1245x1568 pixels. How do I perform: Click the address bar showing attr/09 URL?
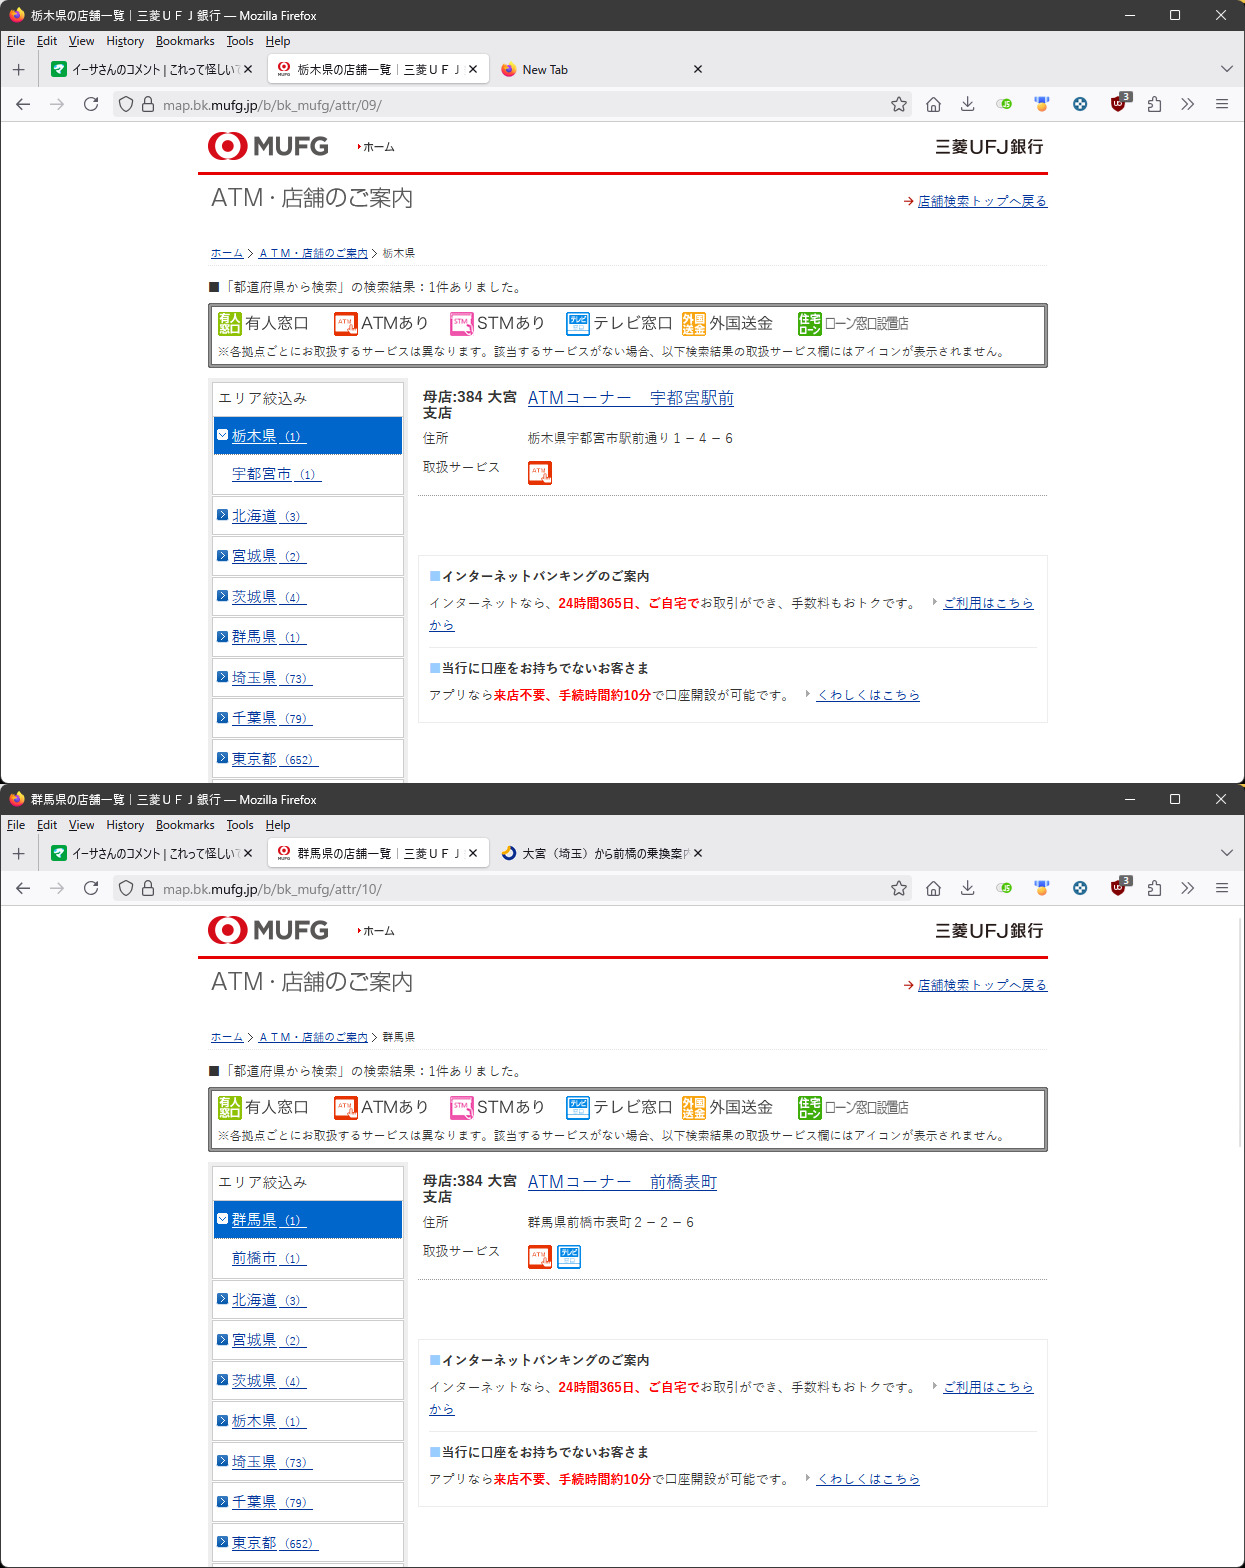pyautogui.click(x=500, y=104)
